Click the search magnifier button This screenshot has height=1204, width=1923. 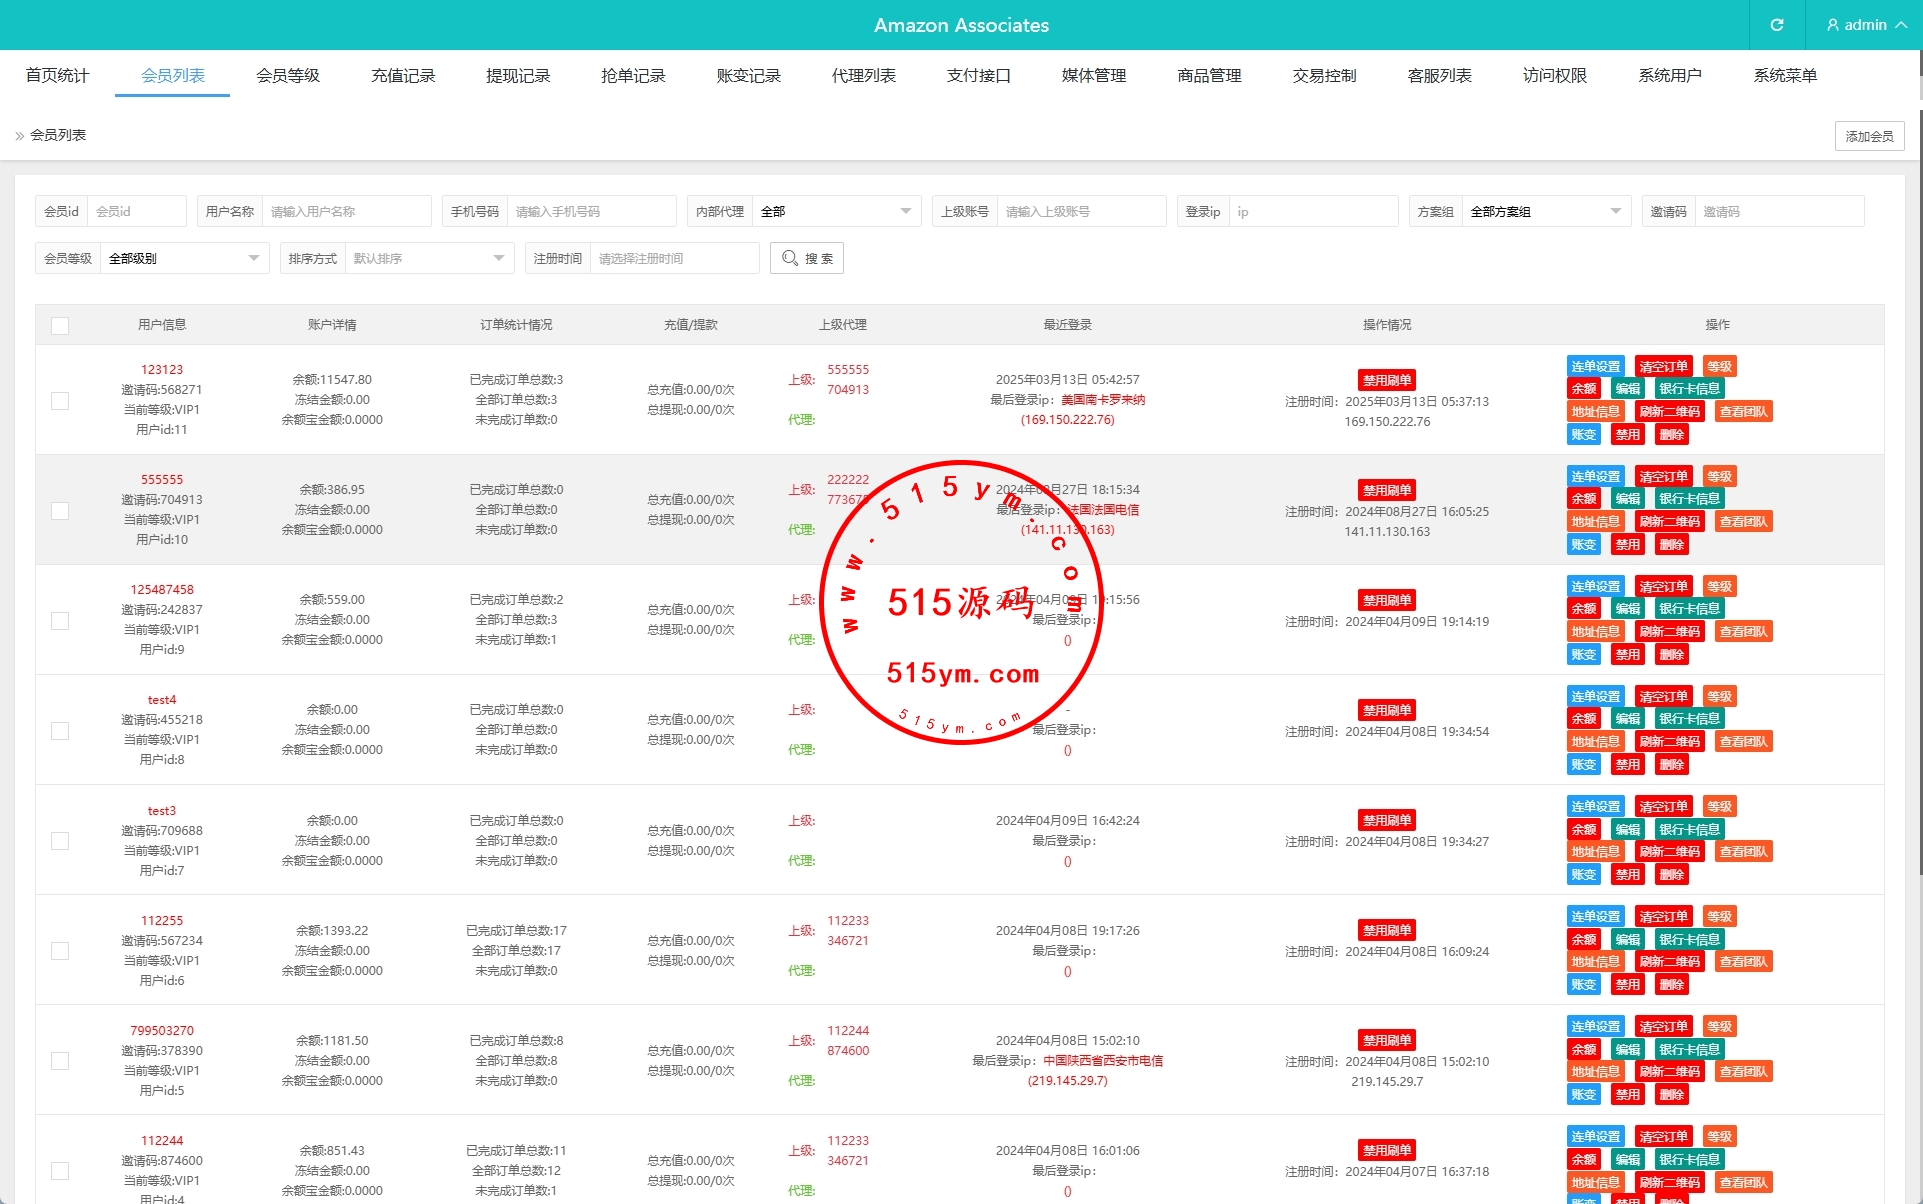806,258
